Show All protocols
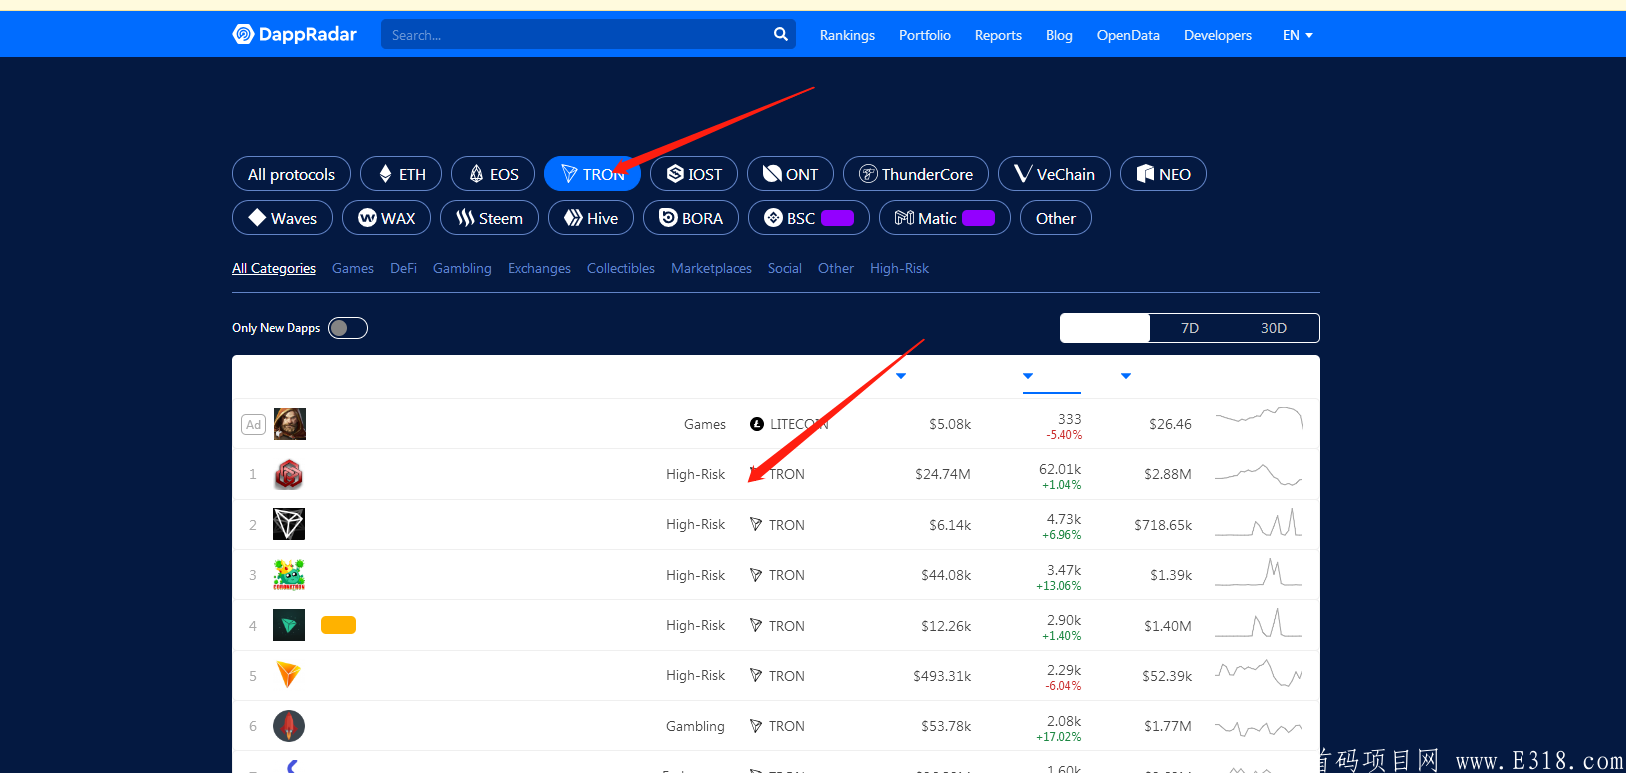This screenshot has height=773, width=1626. [291, 174]
